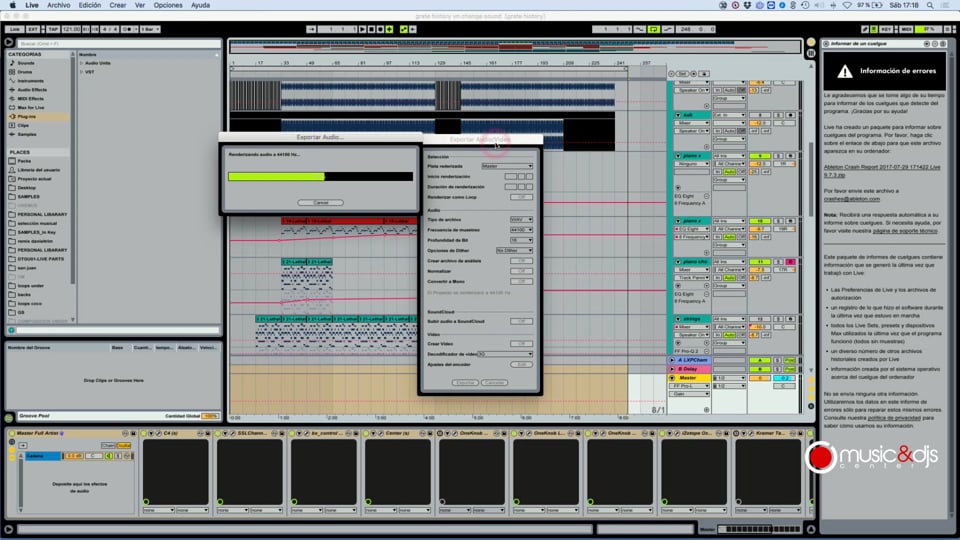
Task: Select MIDI Effects category in browser
Action: pos(31,99)
